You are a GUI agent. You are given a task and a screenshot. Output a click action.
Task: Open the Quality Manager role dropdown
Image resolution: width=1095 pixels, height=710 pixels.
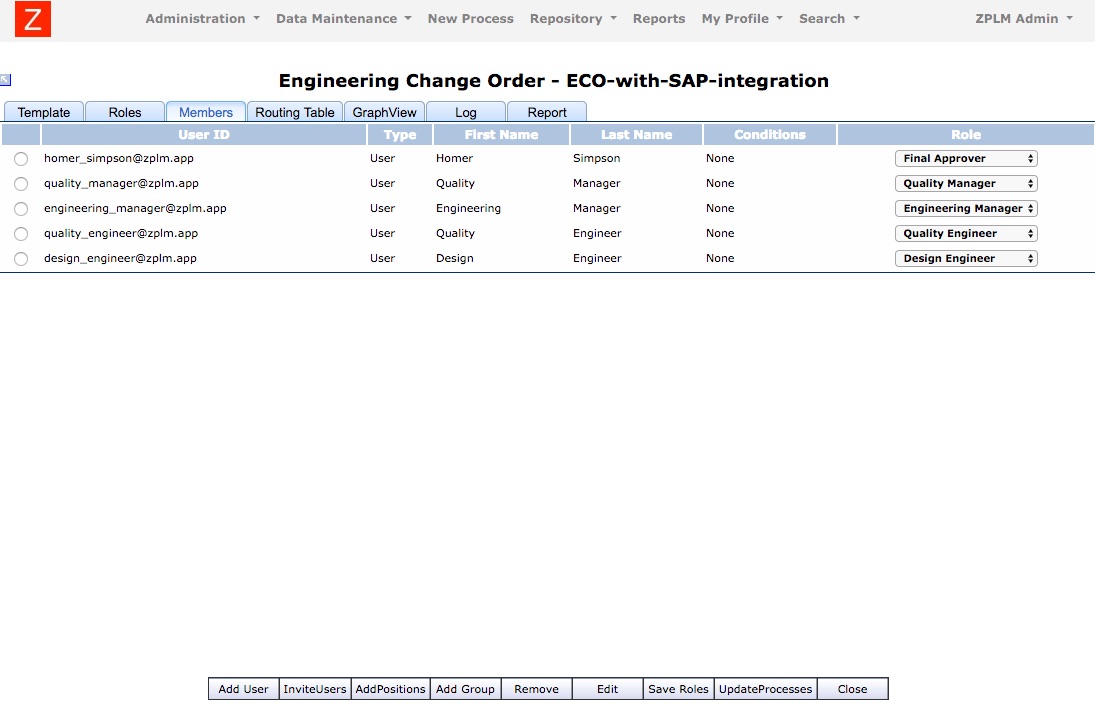(965, 183)
